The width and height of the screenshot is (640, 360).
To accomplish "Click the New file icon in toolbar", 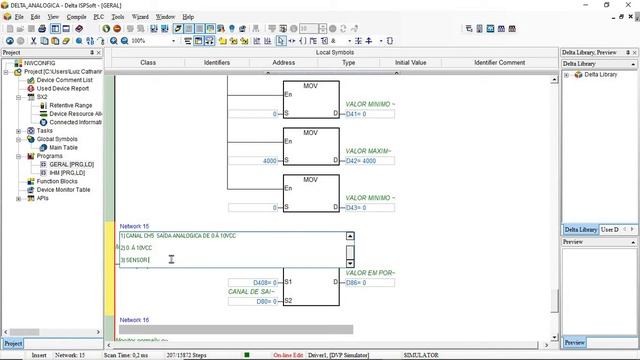I will point(10,29).
